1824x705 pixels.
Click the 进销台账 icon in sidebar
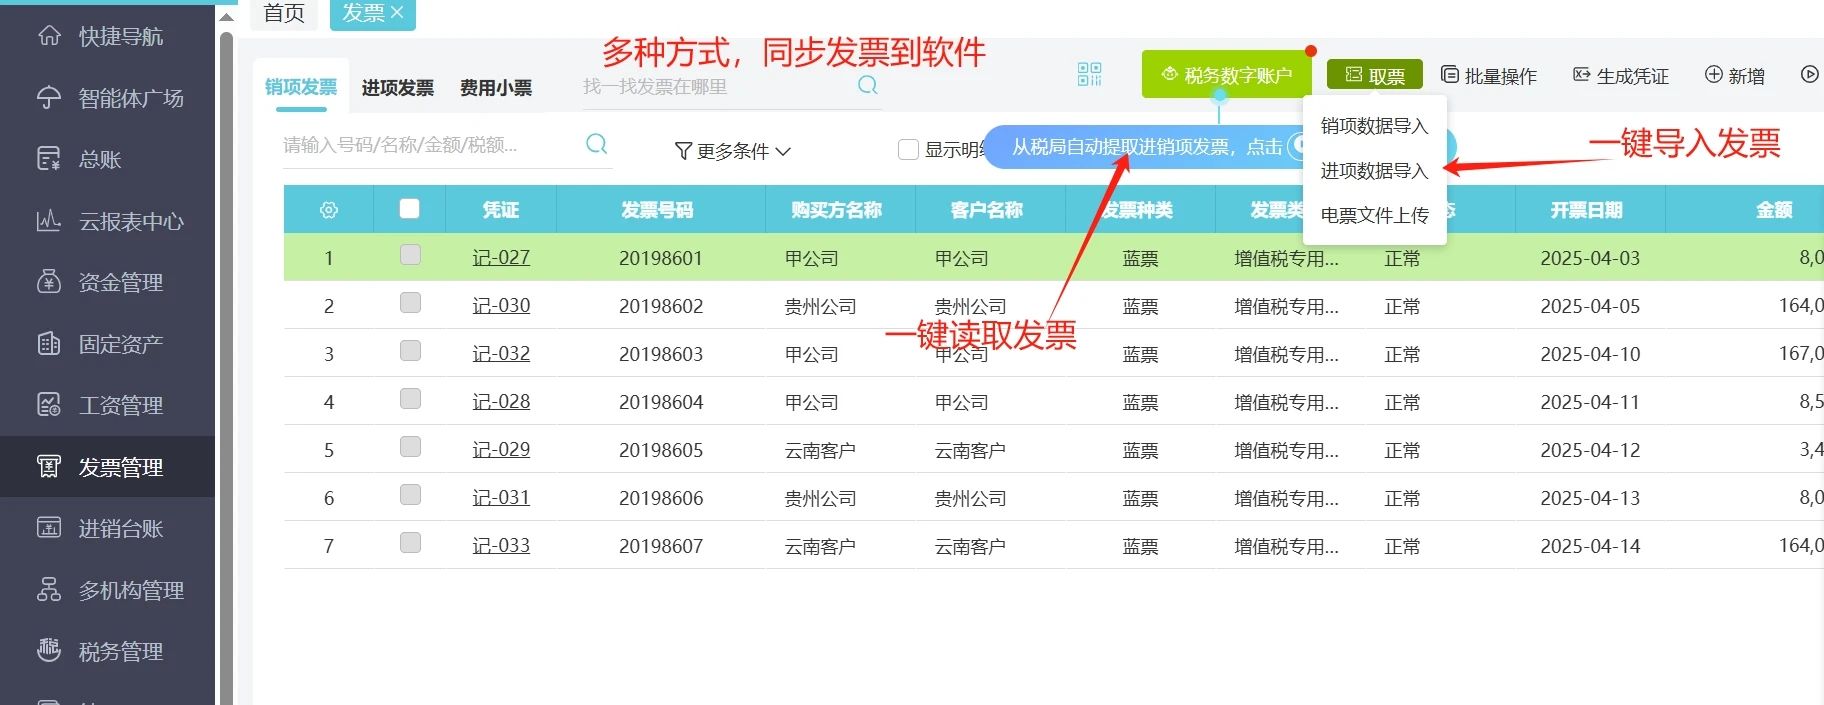point(49,528)
